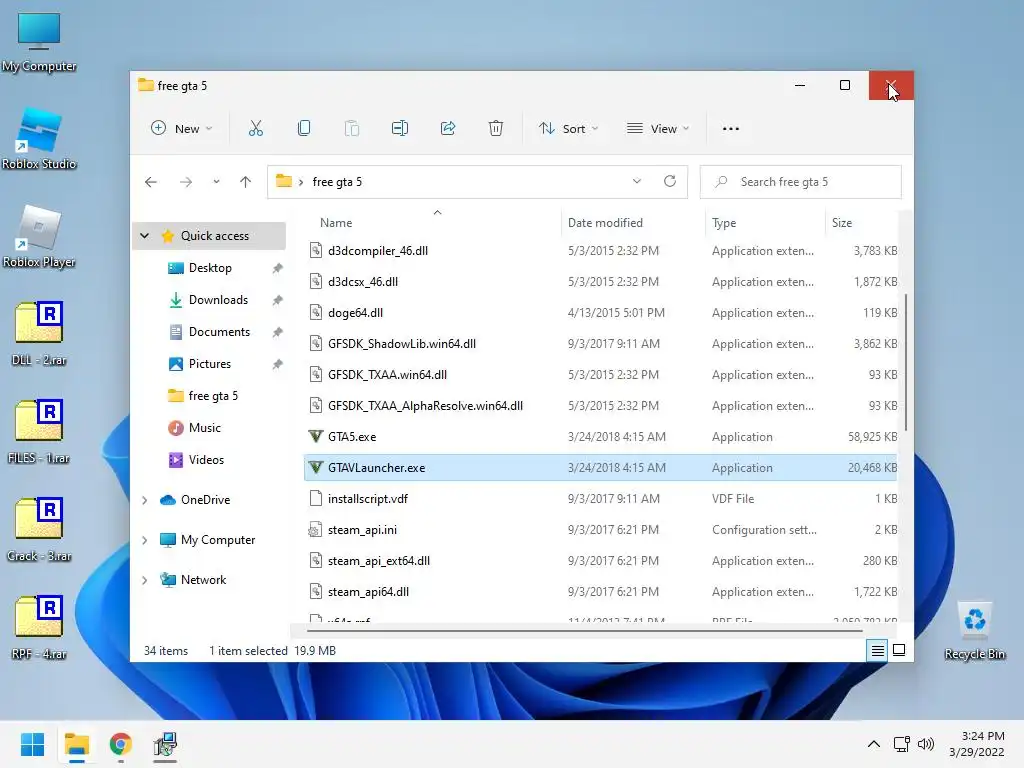
Task: Expand the OneDrive tree node
Action: pyautogui.click(x=145, y=500)
